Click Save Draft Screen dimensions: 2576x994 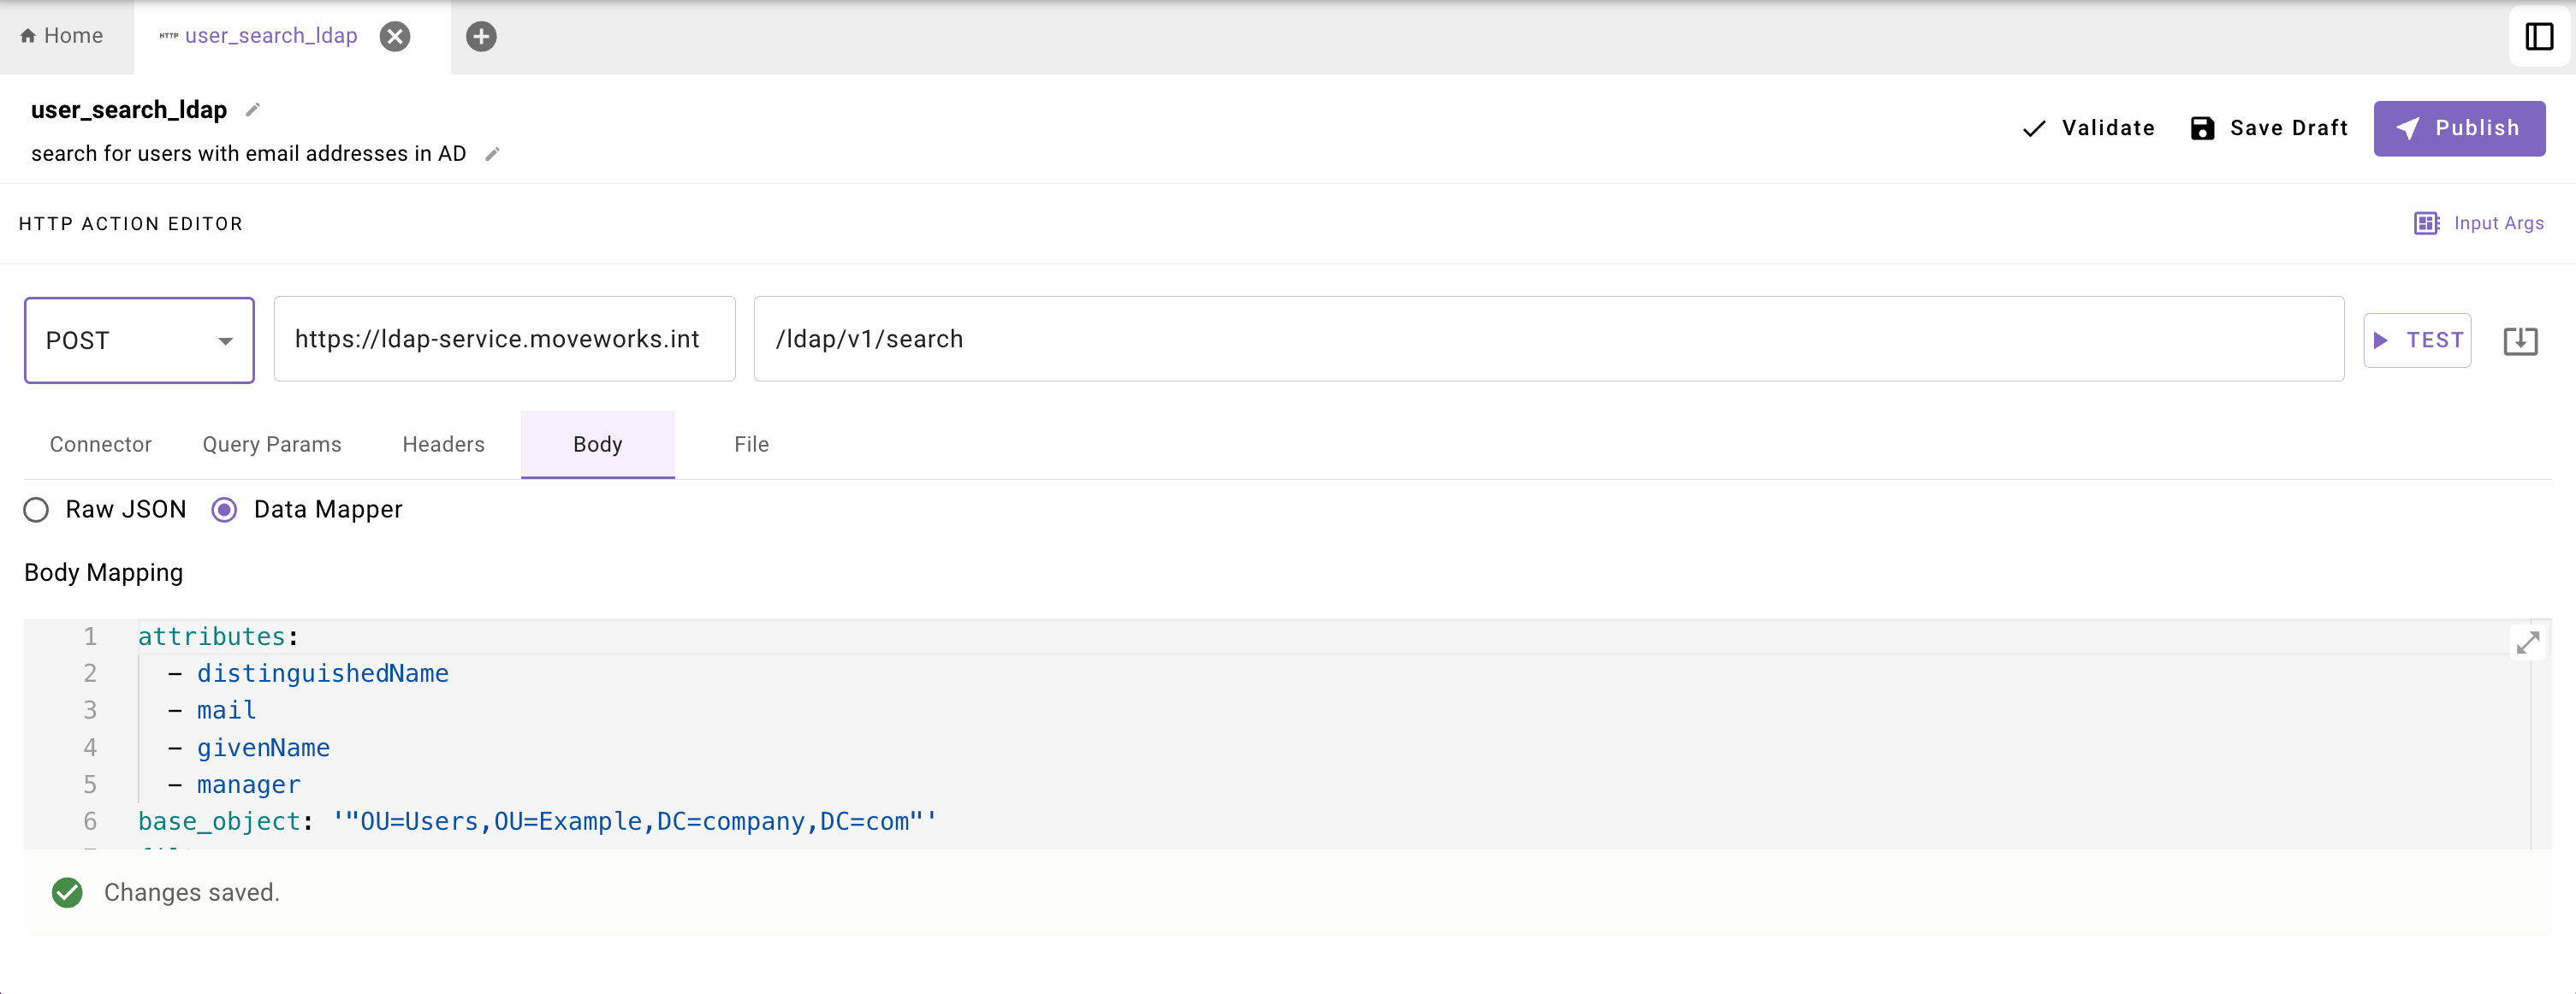coord(2269,128)
